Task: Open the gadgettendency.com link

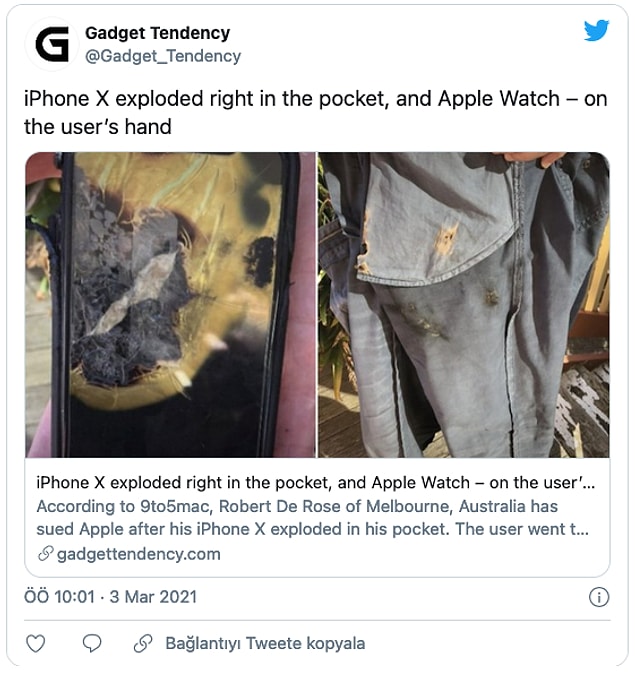Action: click(x=139, y=554)
